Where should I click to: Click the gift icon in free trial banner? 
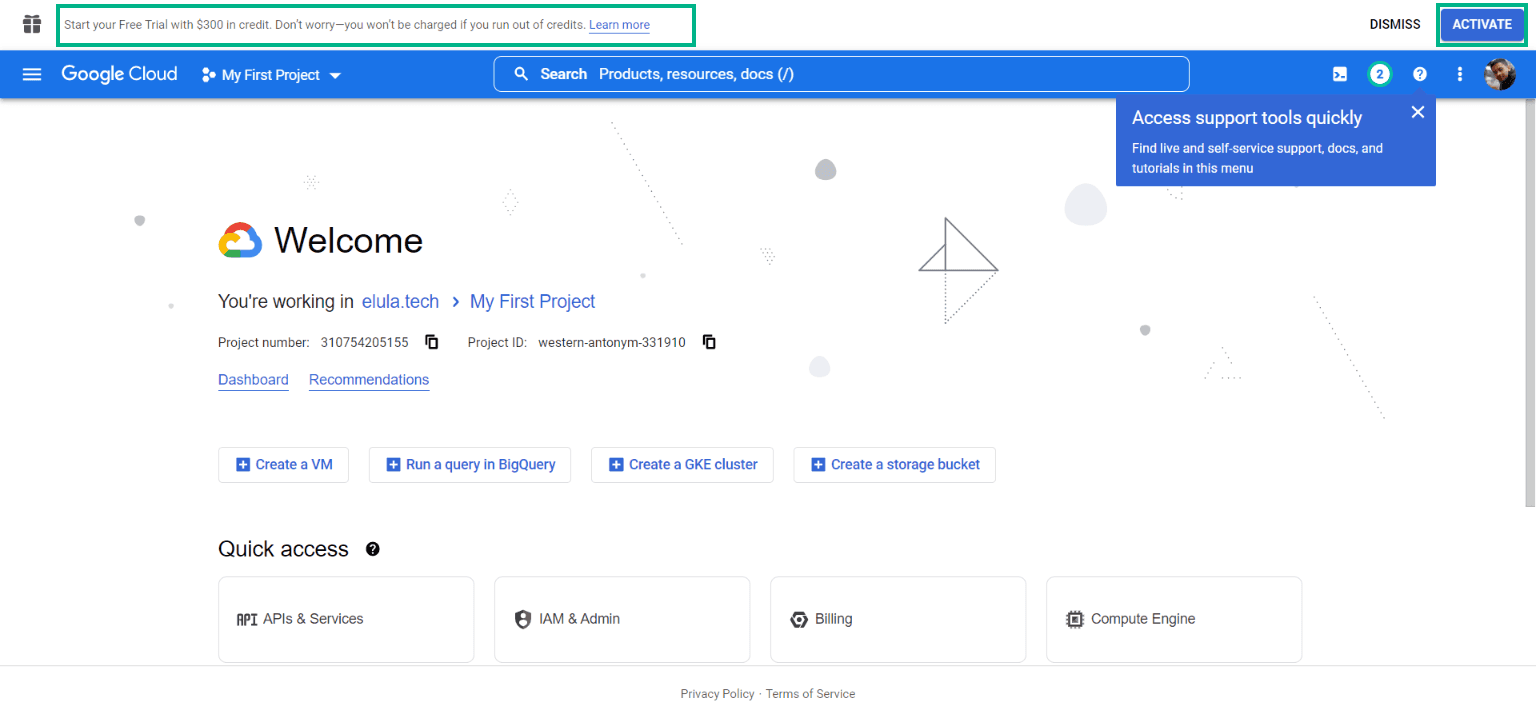32,24
